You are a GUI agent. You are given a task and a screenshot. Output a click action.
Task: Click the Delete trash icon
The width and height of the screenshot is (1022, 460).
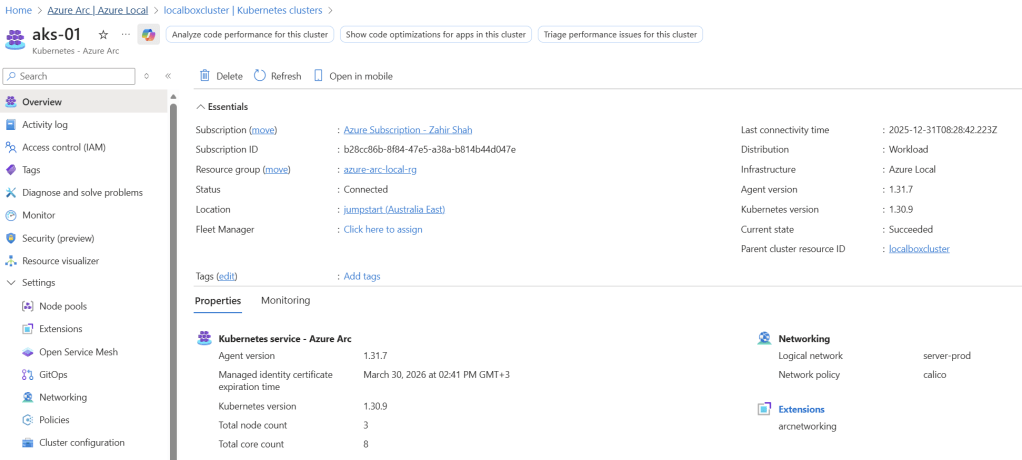point(205,76)
